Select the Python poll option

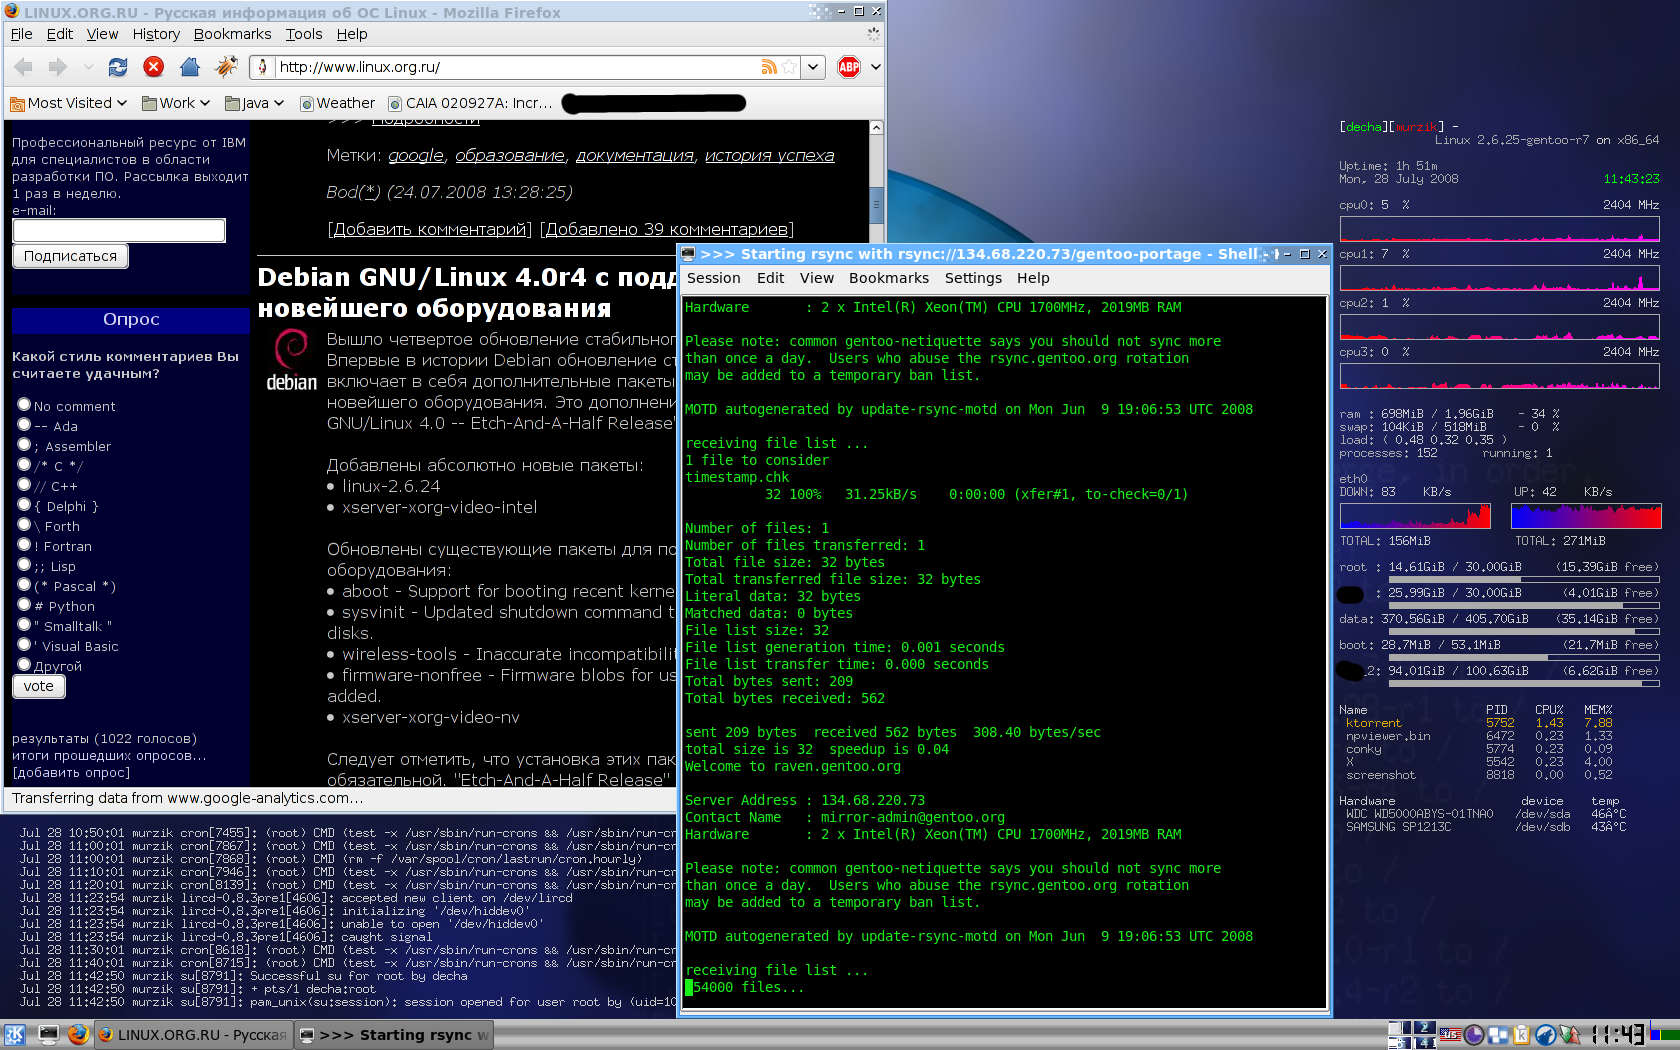tap(24, 605)
